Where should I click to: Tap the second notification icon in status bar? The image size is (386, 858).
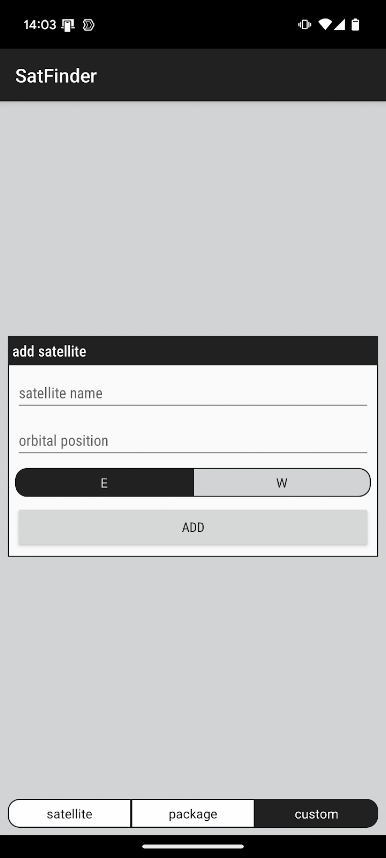[88, 25]
